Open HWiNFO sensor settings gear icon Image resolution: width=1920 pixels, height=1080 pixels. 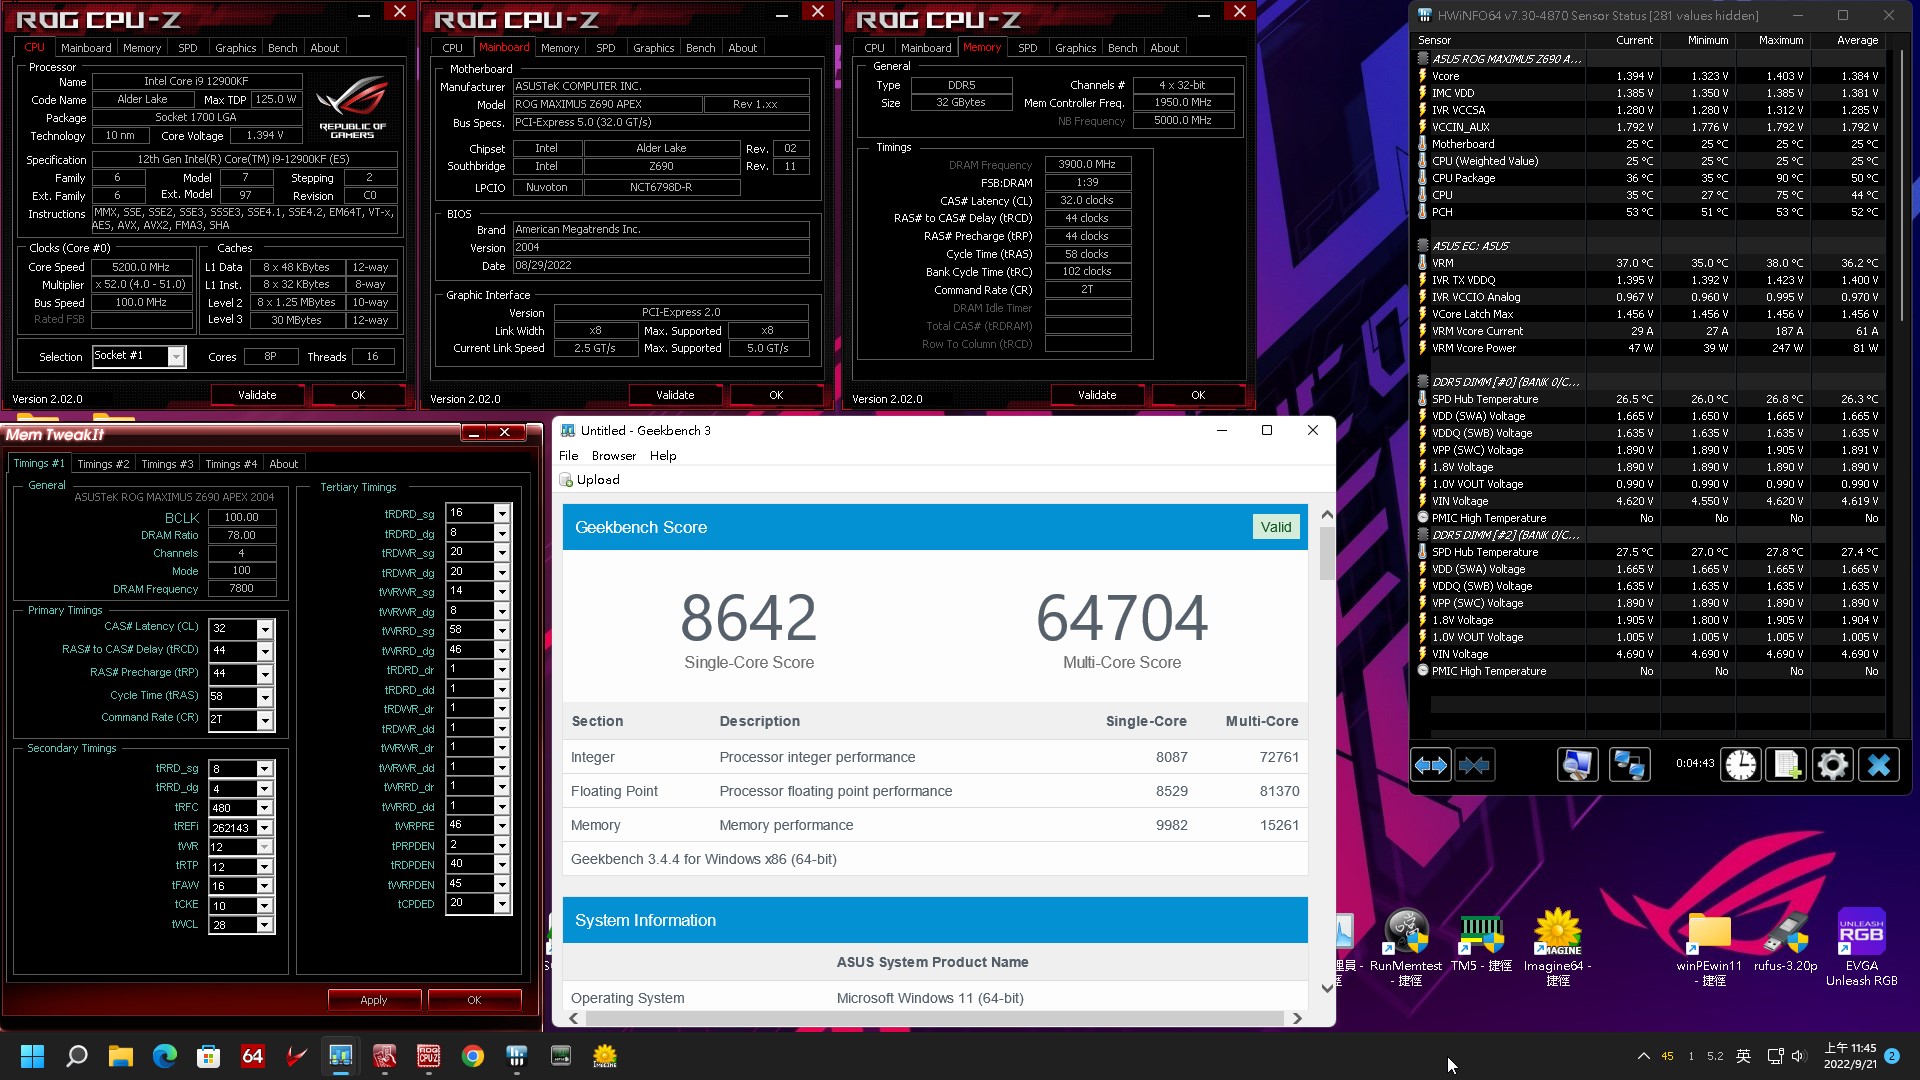(x=1833, y=766)
